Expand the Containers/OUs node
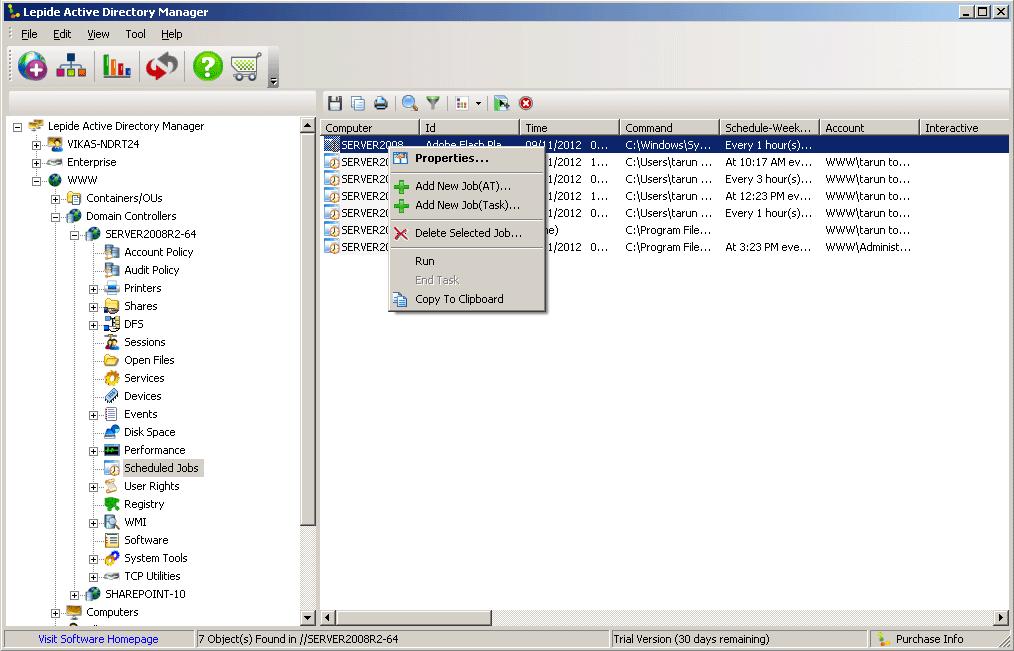Screen dimensions: 1014x651 tap(56, 199)
